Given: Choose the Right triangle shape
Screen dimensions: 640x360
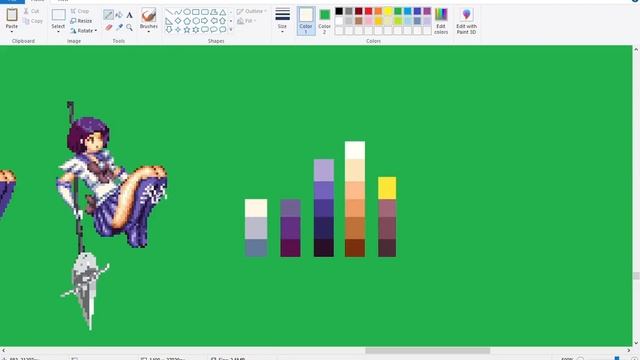Looking at the screenshot, I should [169, 21].
